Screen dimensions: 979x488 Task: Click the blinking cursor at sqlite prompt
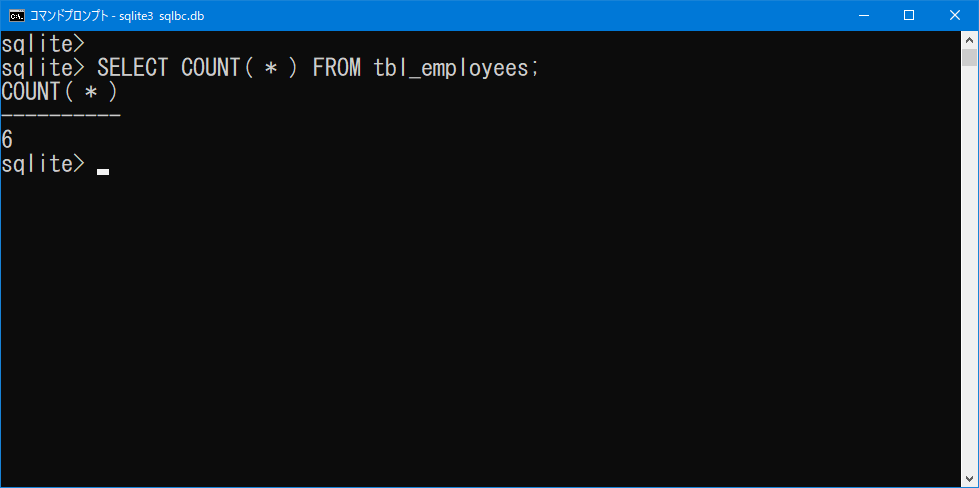(103, 172)
